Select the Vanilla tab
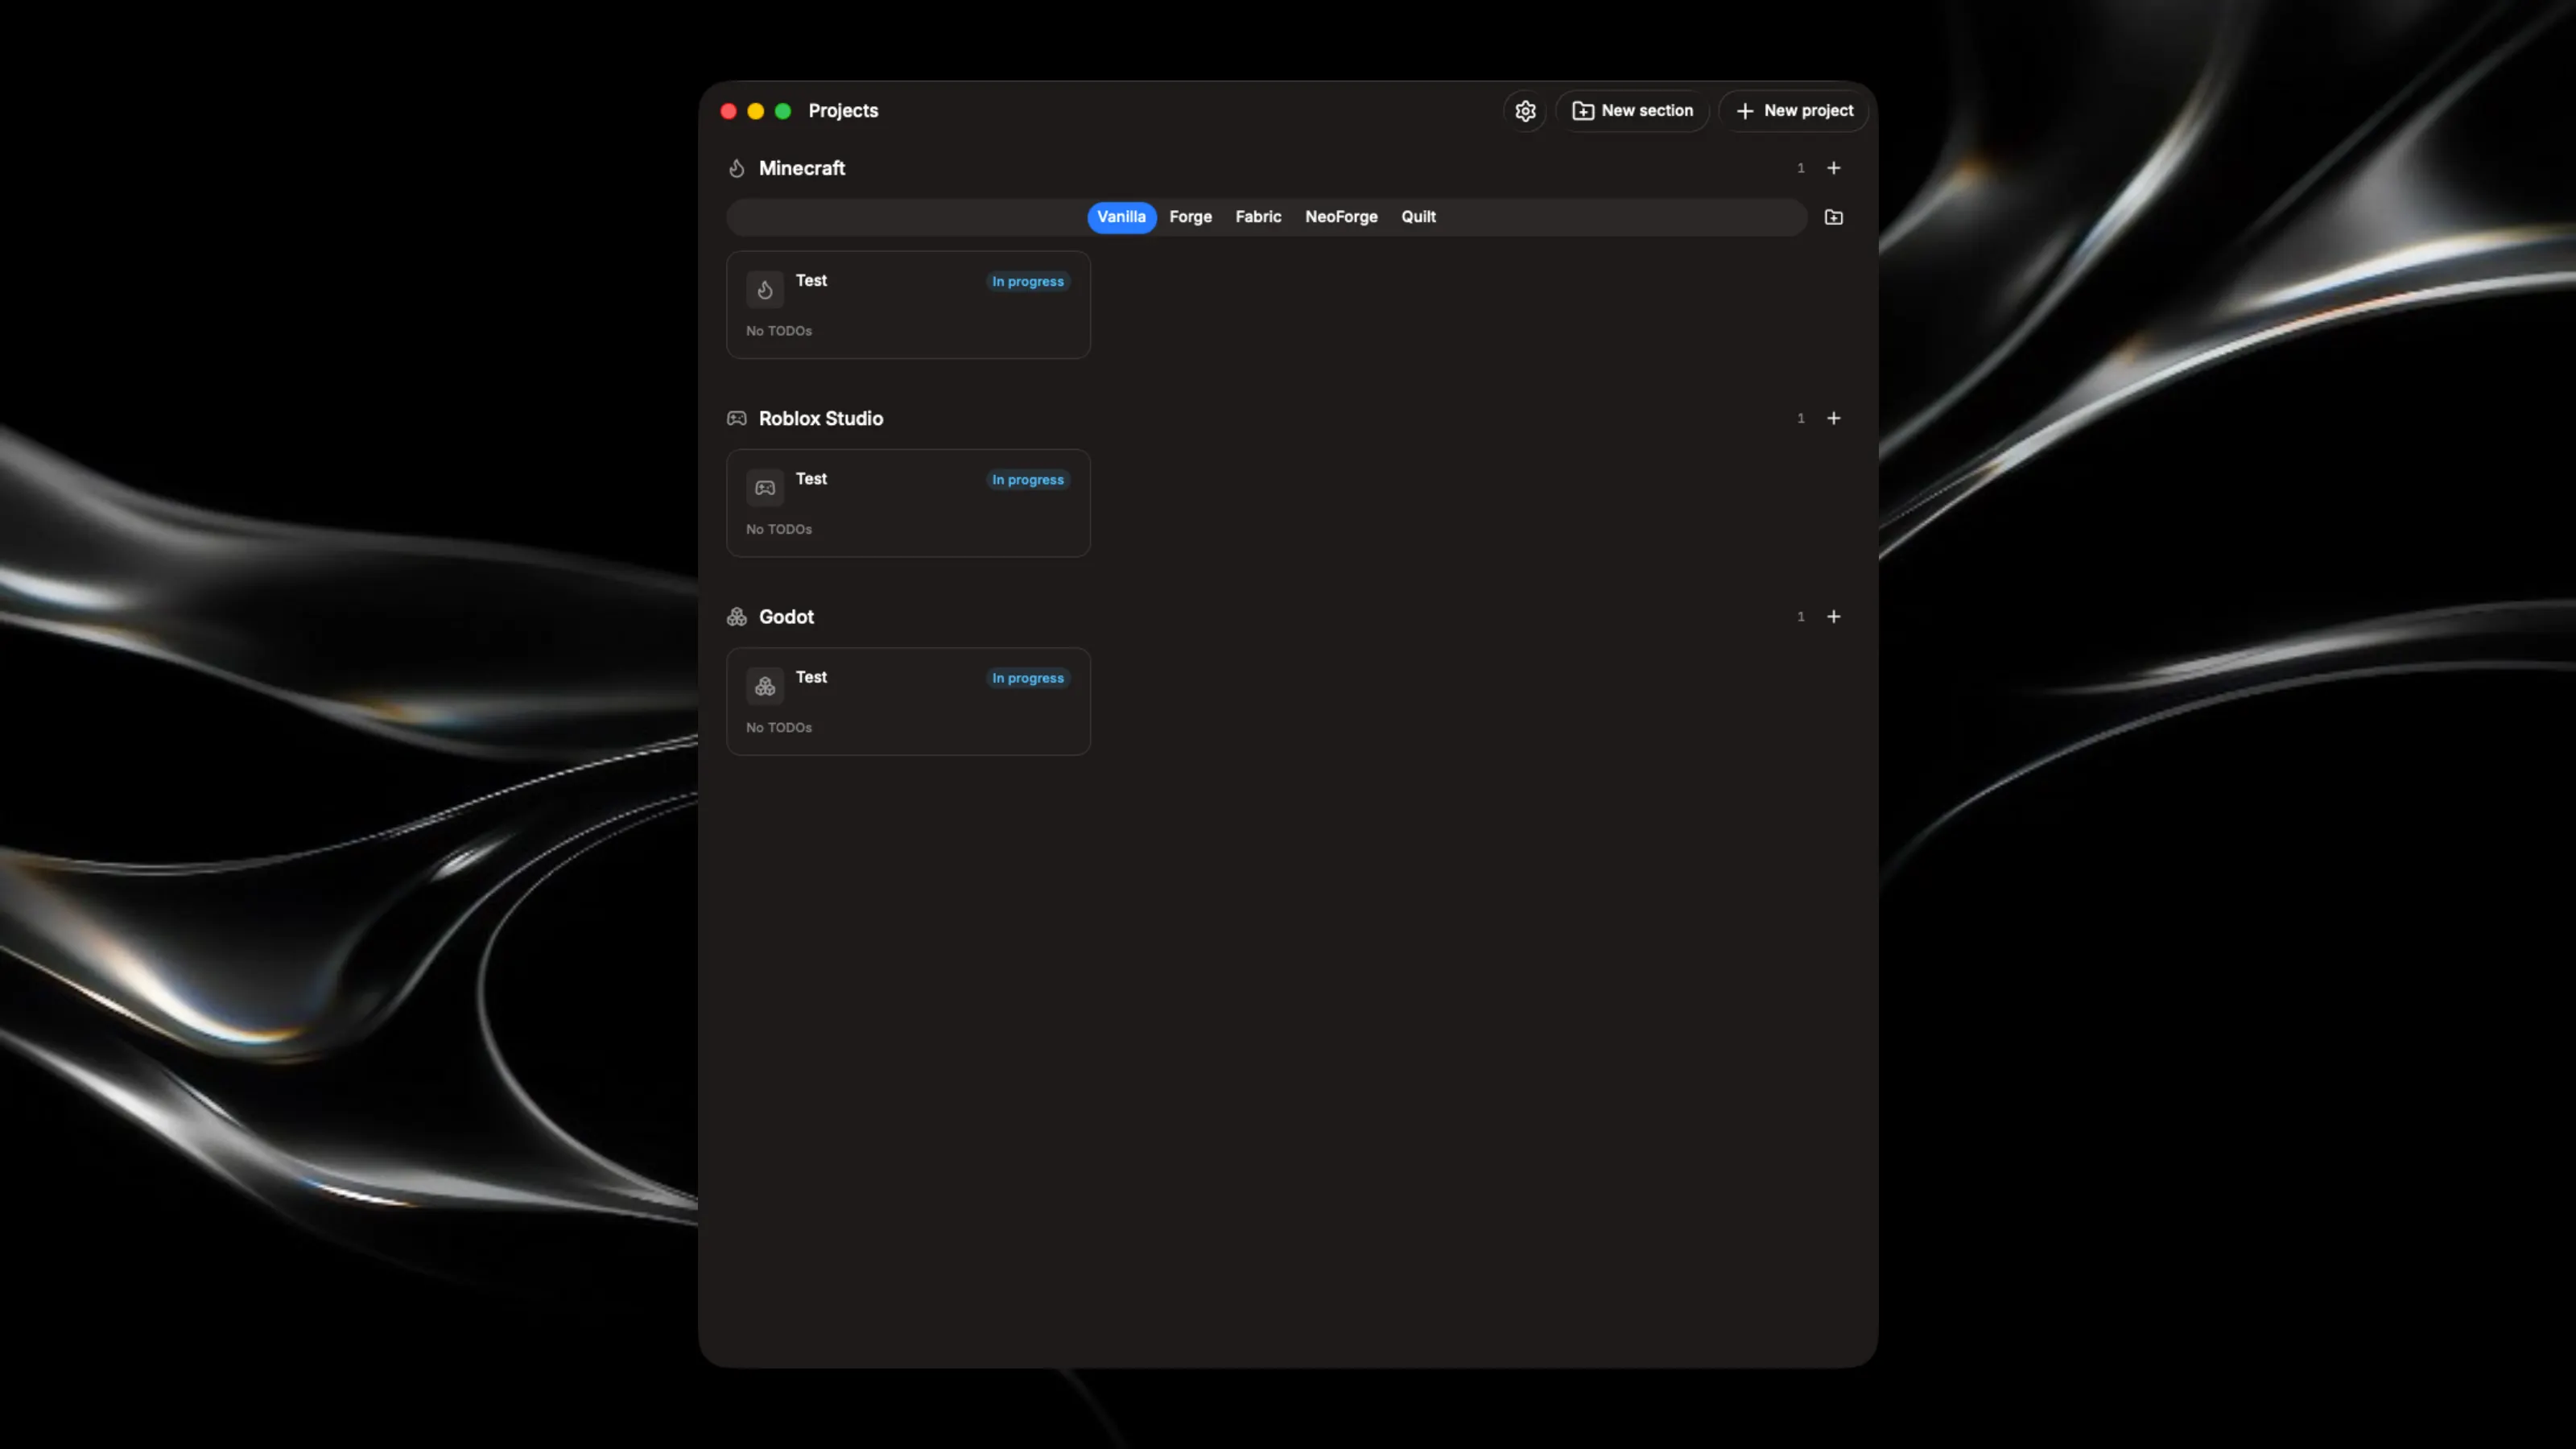Viewport: 2576px width, 1449px height. tap(1121, 217)
